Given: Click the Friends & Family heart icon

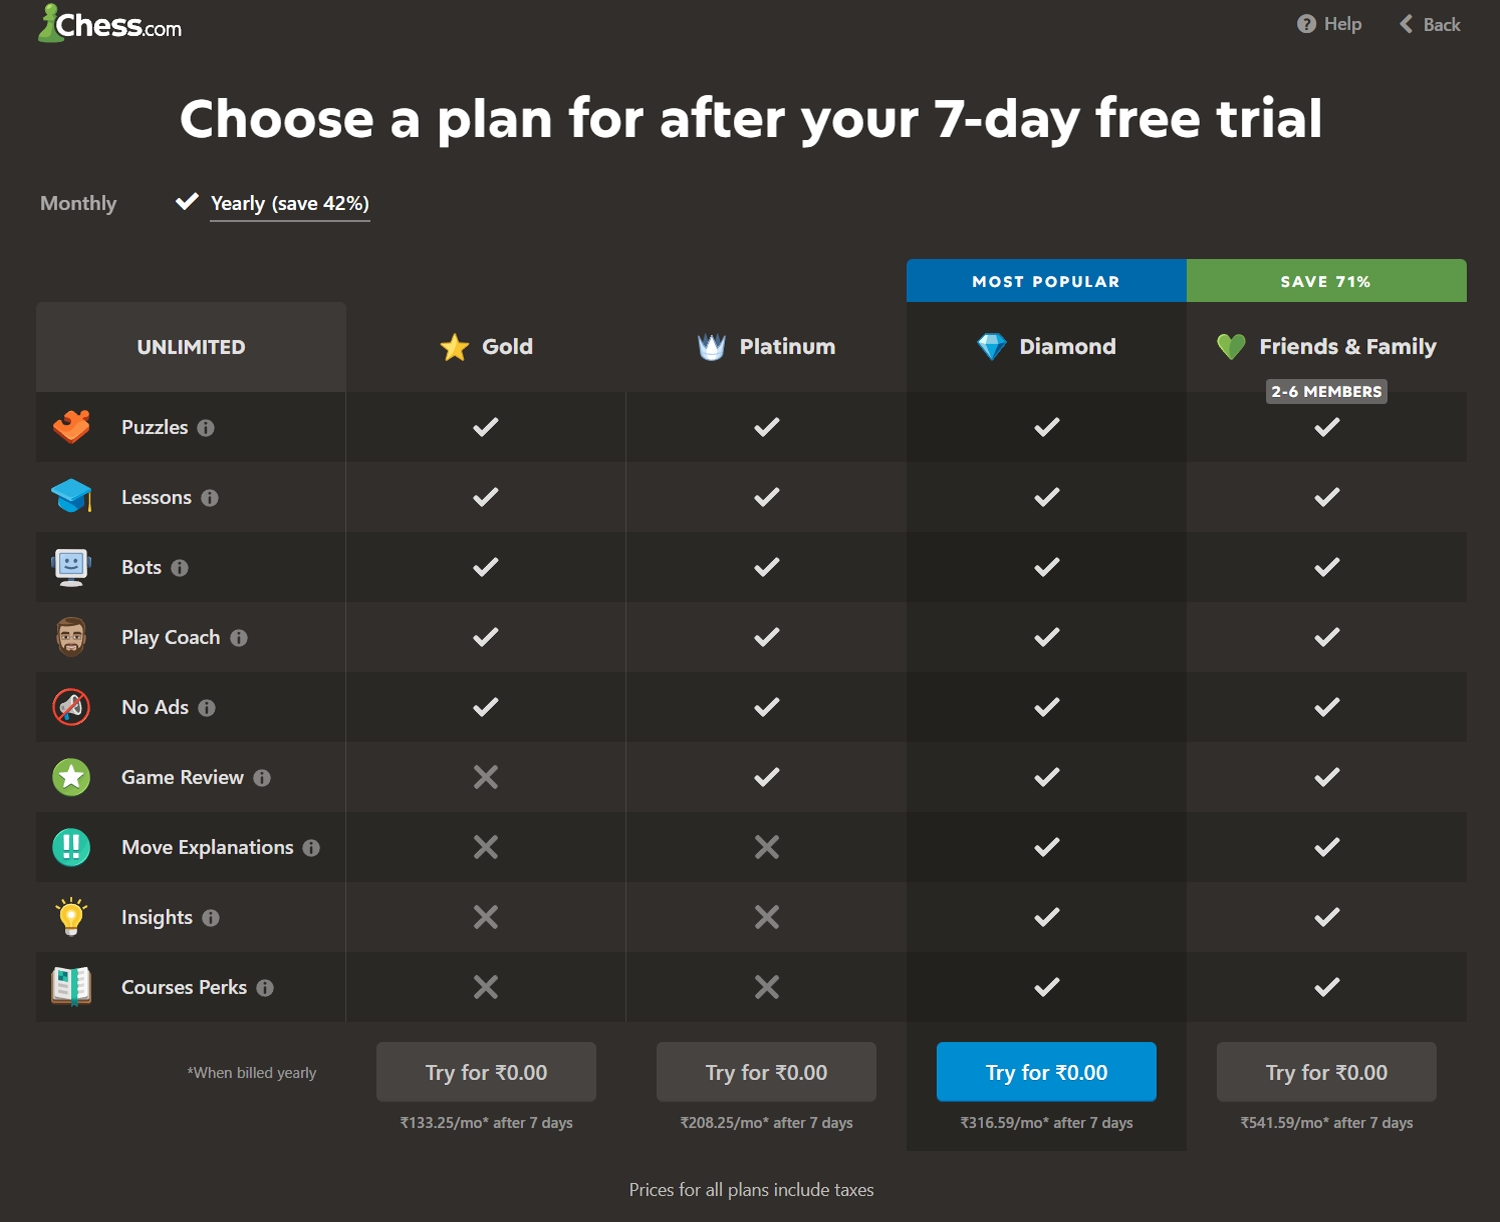Looking at the screenshot, I should [x=1231, y=347].
